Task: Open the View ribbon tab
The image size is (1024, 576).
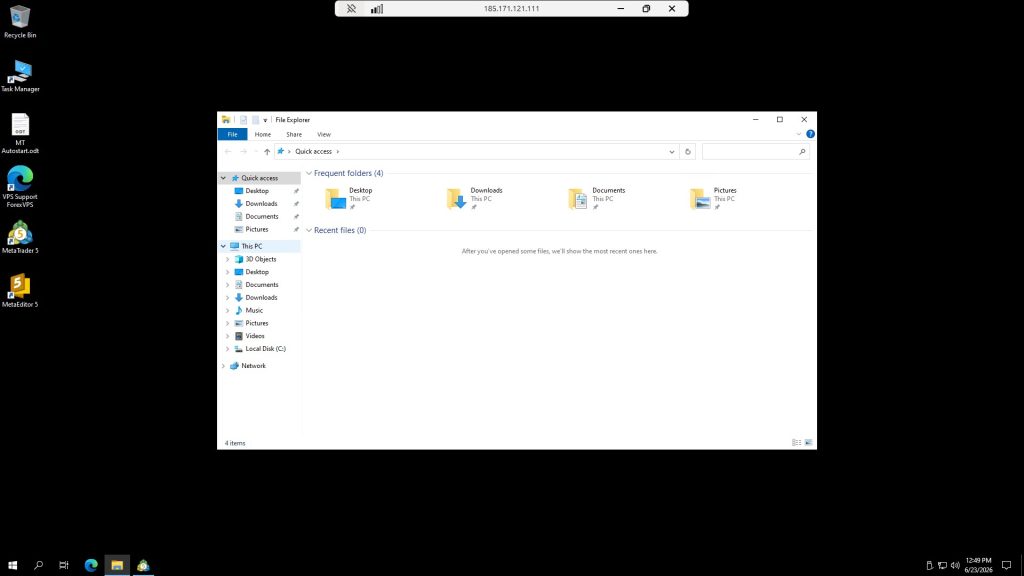Action: 324,135
